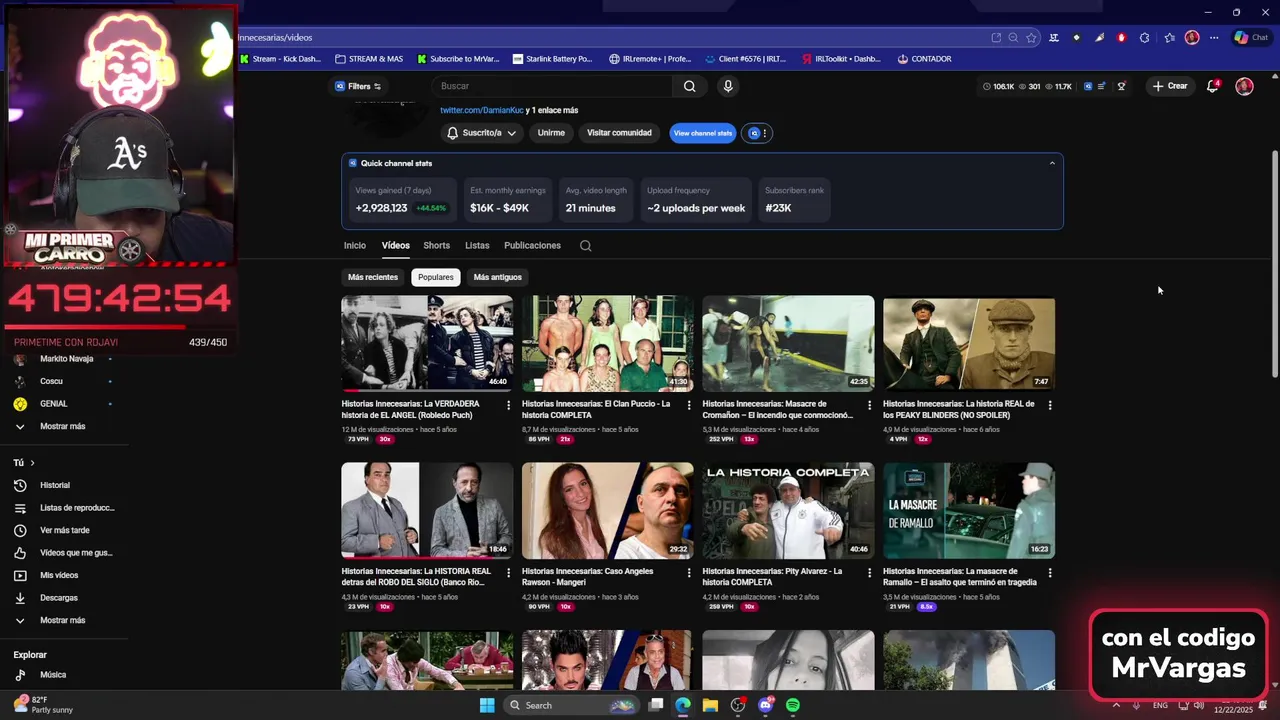Expand Mostrar más under Tú section

(x=64, y=620)
